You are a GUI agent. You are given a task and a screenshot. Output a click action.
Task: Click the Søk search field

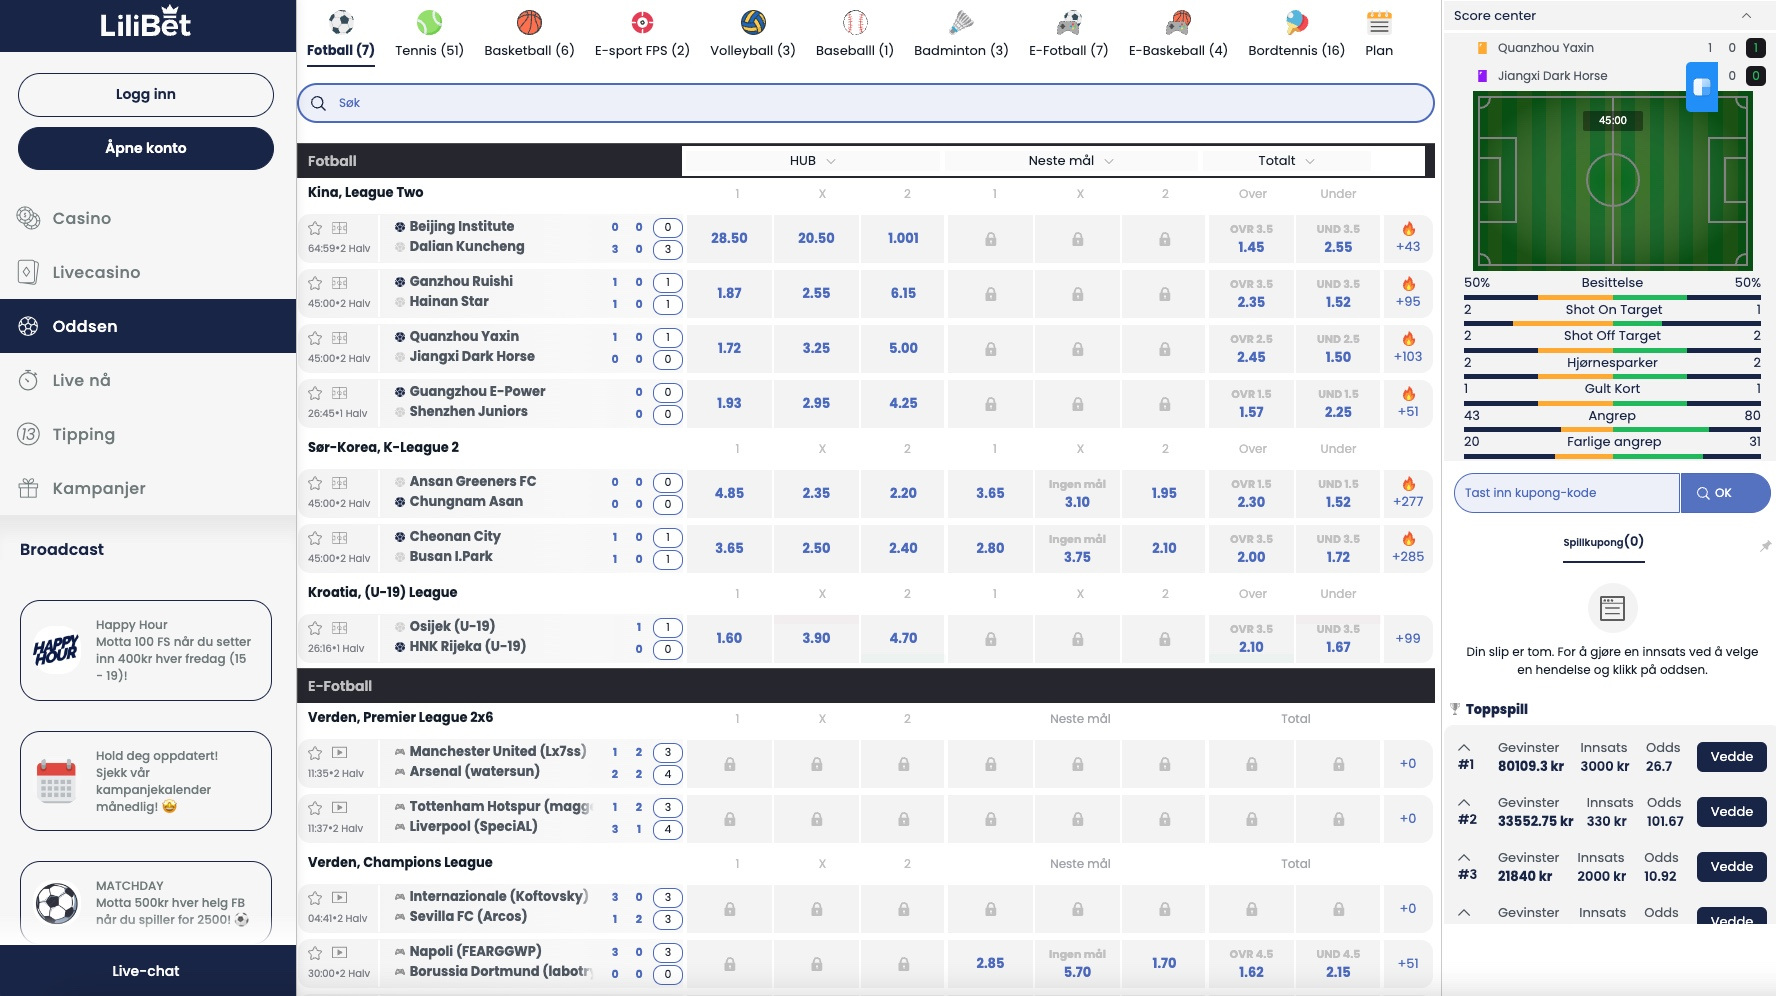[865, 103]
